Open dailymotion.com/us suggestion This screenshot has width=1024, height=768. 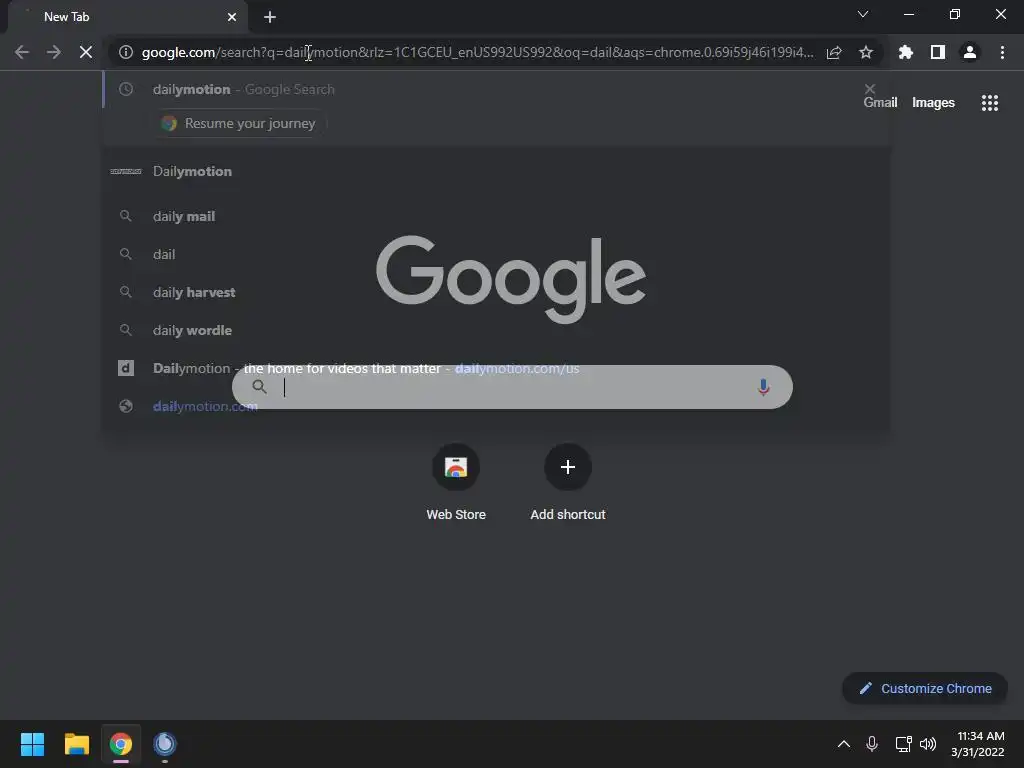click(496, 368)
